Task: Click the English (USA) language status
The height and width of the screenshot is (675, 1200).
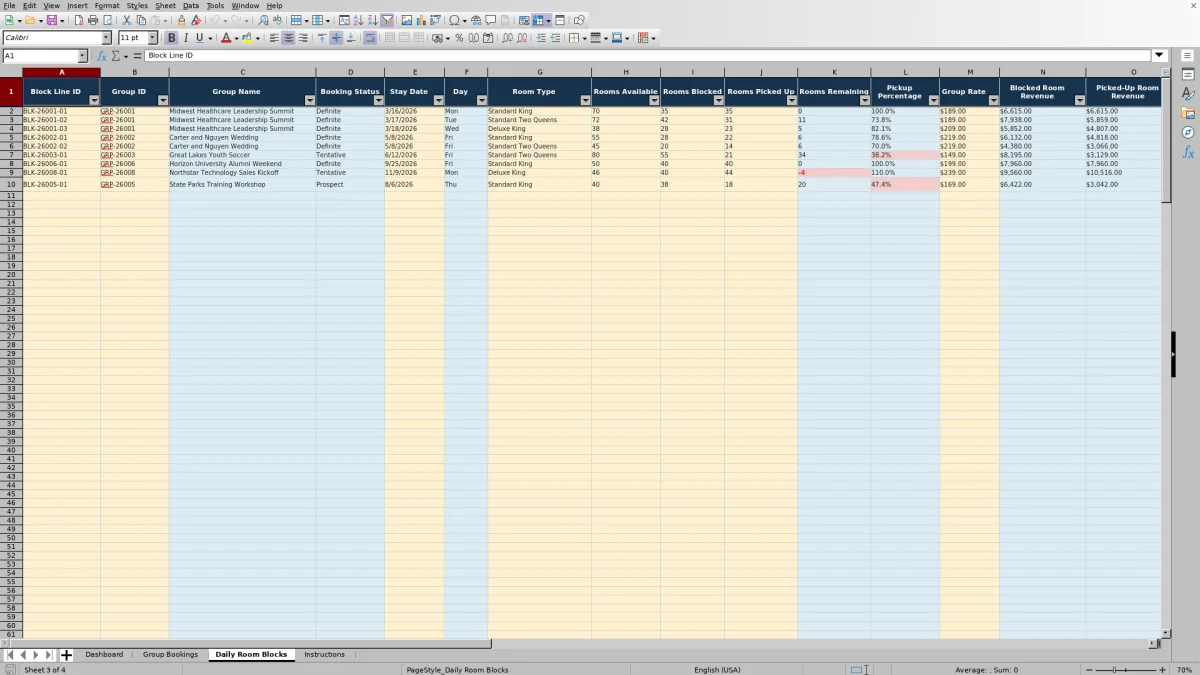Action: click(x=717, y=670)
